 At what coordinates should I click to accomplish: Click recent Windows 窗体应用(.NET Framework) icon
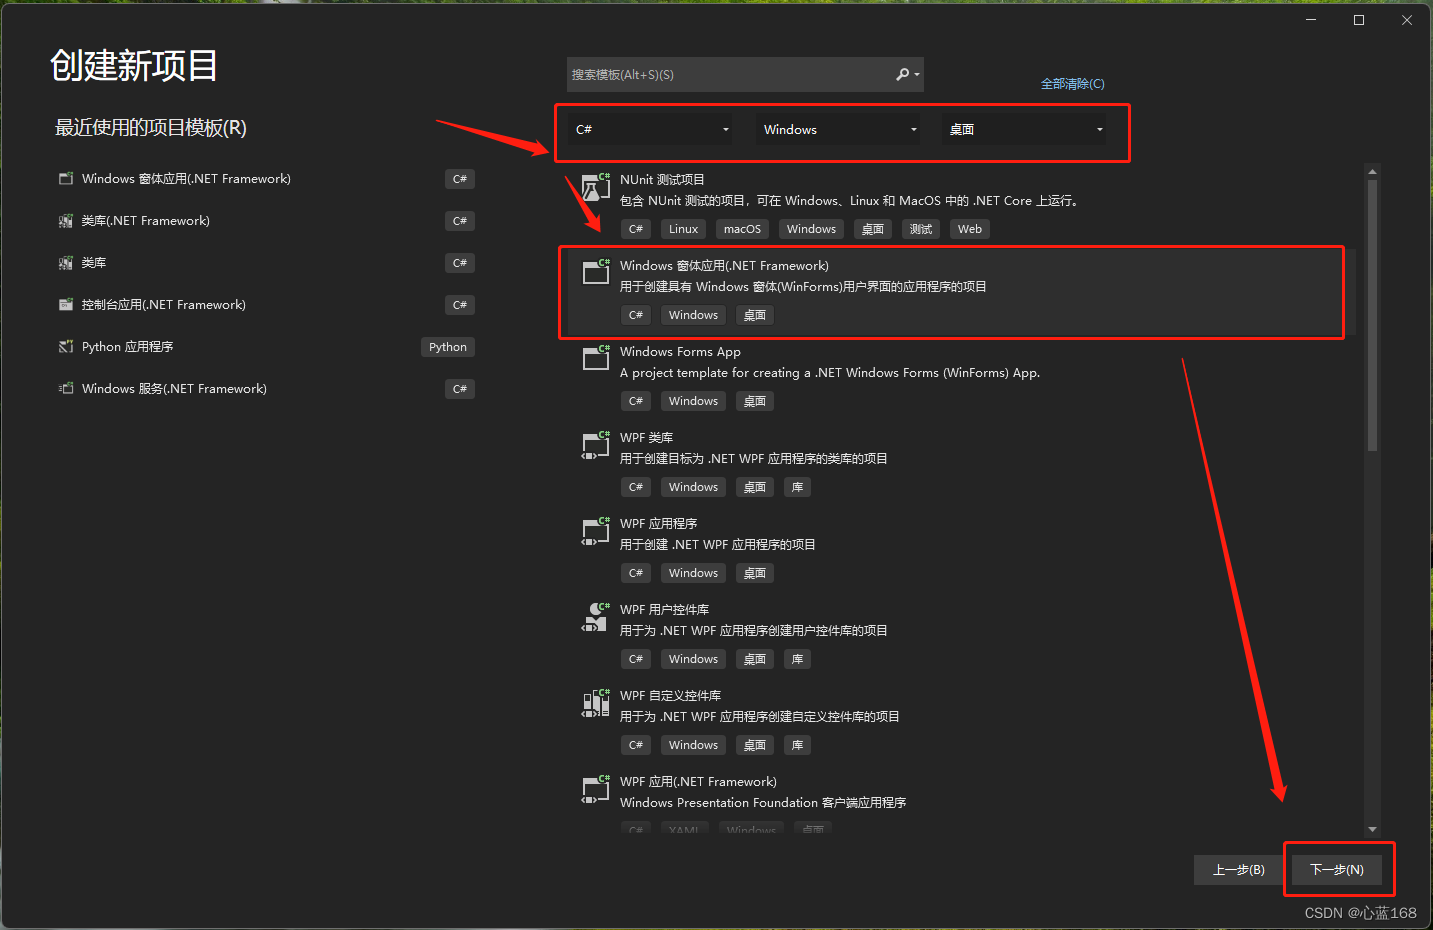pyautogui.click(x=66, y=179)
